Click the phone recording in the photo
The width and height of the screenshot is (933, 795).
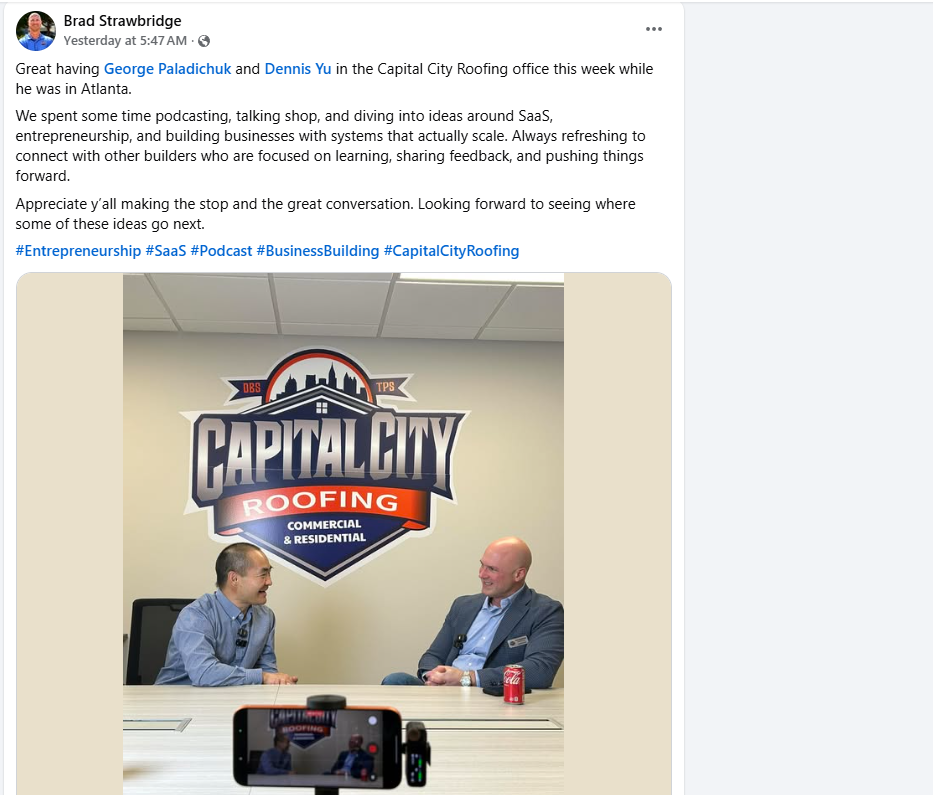click(x=318, y=746)
